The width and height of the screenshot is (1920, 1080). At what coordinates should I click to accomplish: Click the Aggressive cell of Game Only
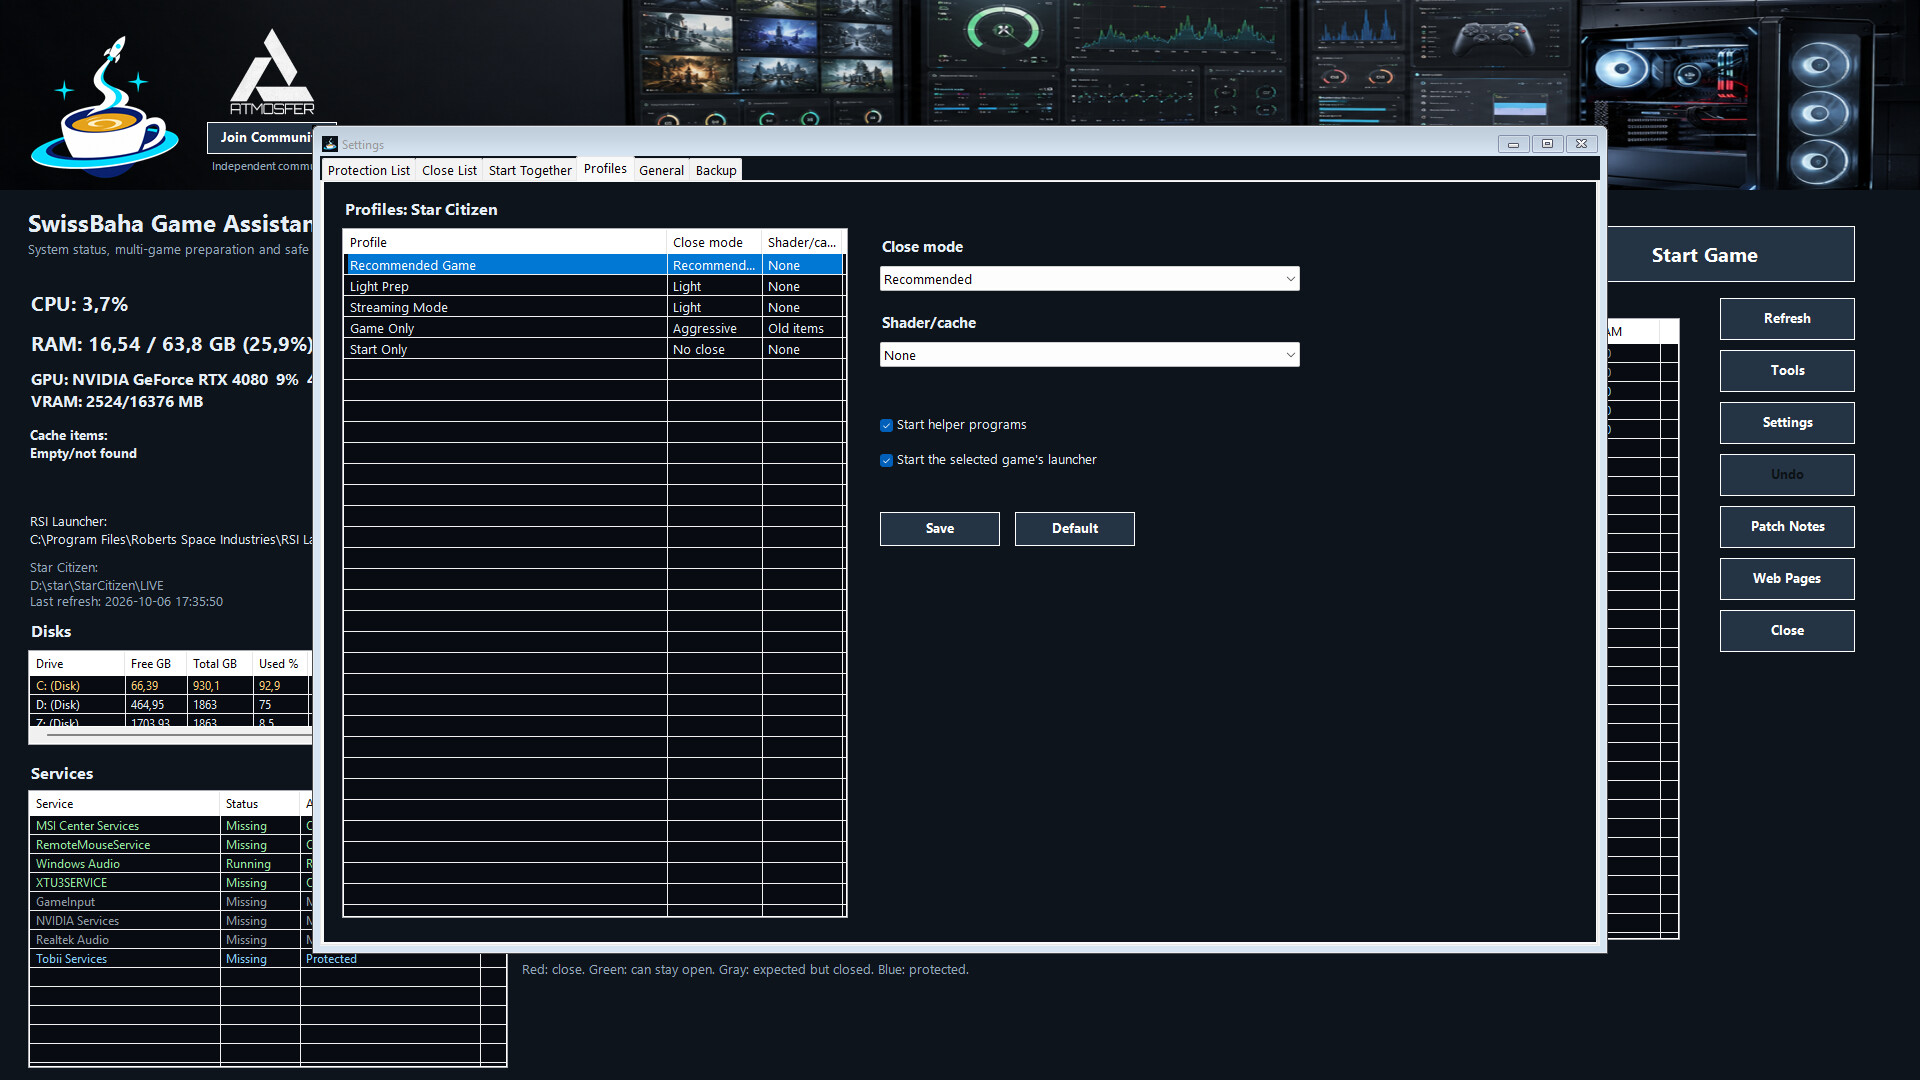point(714,328)
